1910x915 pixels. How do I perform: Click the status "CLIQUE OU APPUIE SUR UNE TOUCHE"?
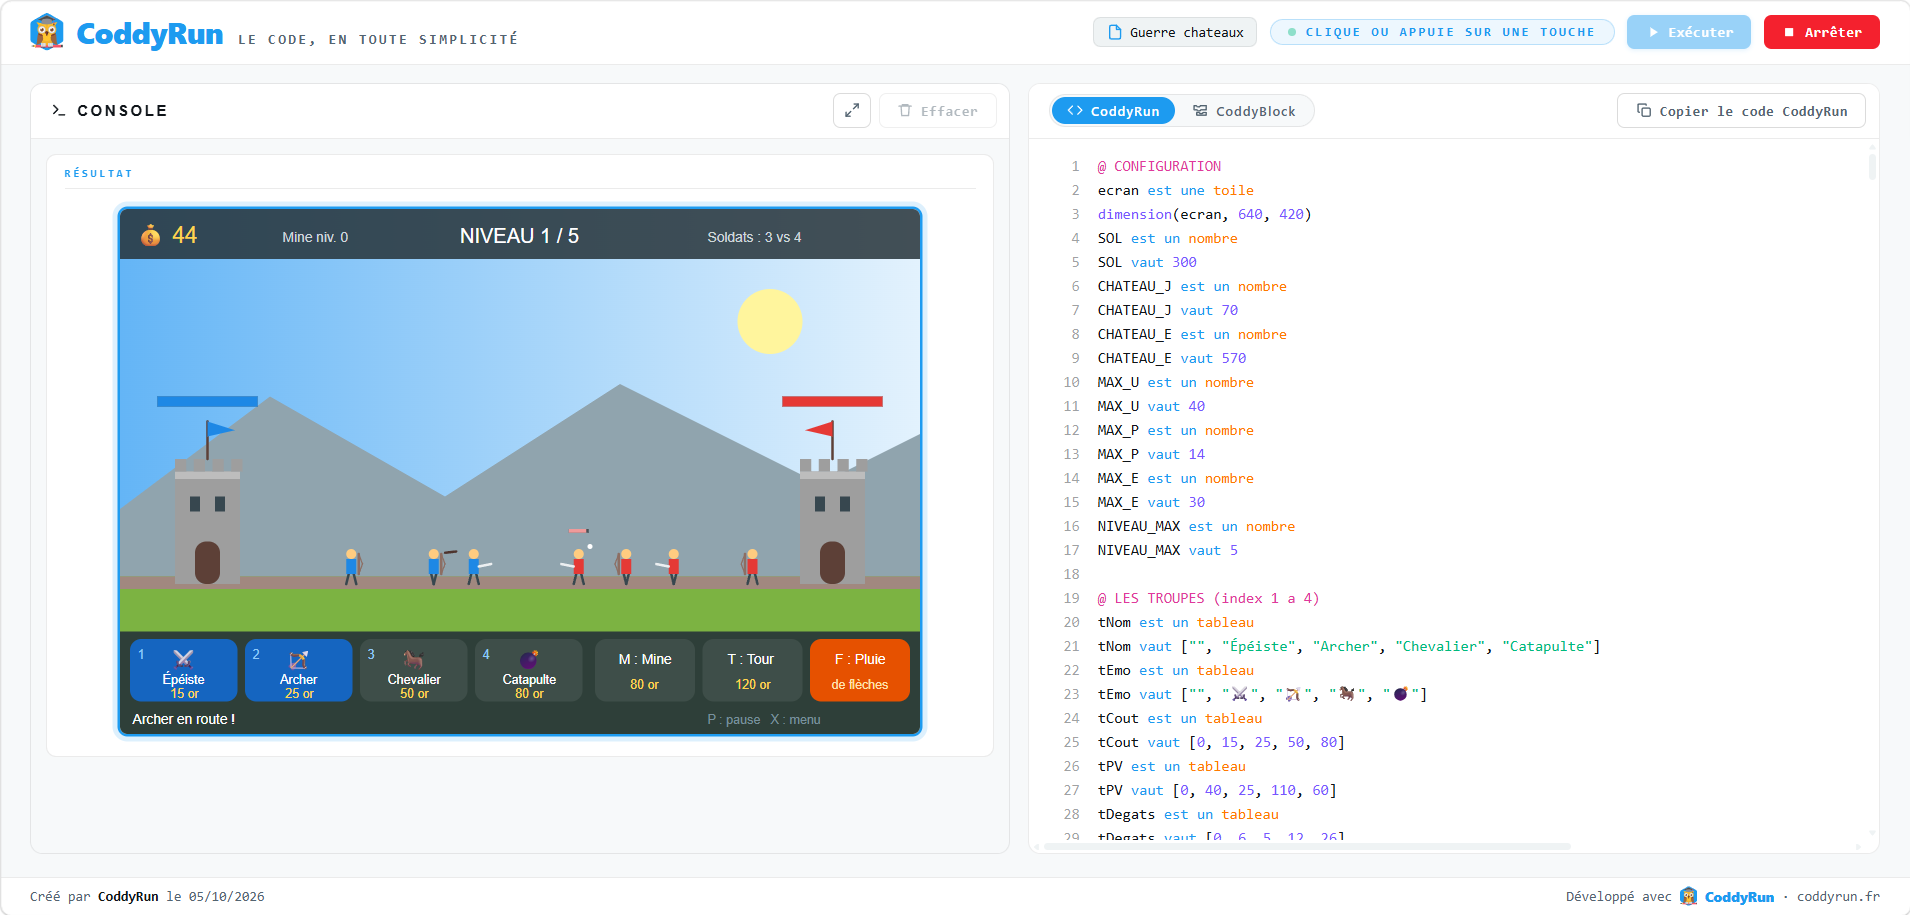click(x=1442, y=32)
